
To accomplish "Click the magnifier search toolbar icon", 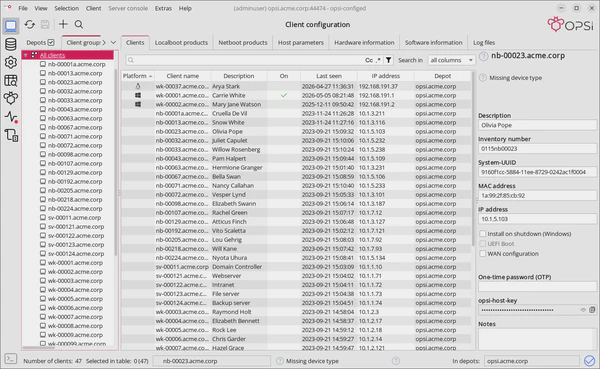I will (x=79, y=24).
